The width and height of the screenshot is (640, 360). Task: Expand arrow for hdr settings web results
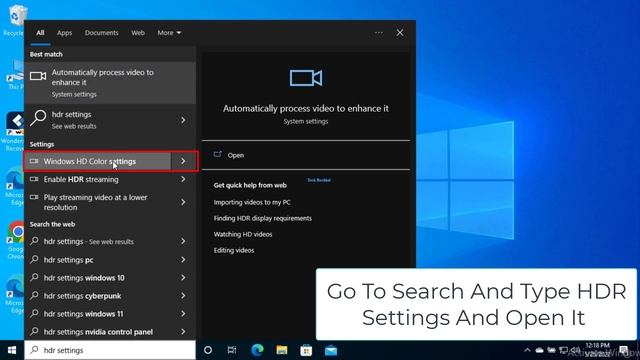(x=183, y=120)
